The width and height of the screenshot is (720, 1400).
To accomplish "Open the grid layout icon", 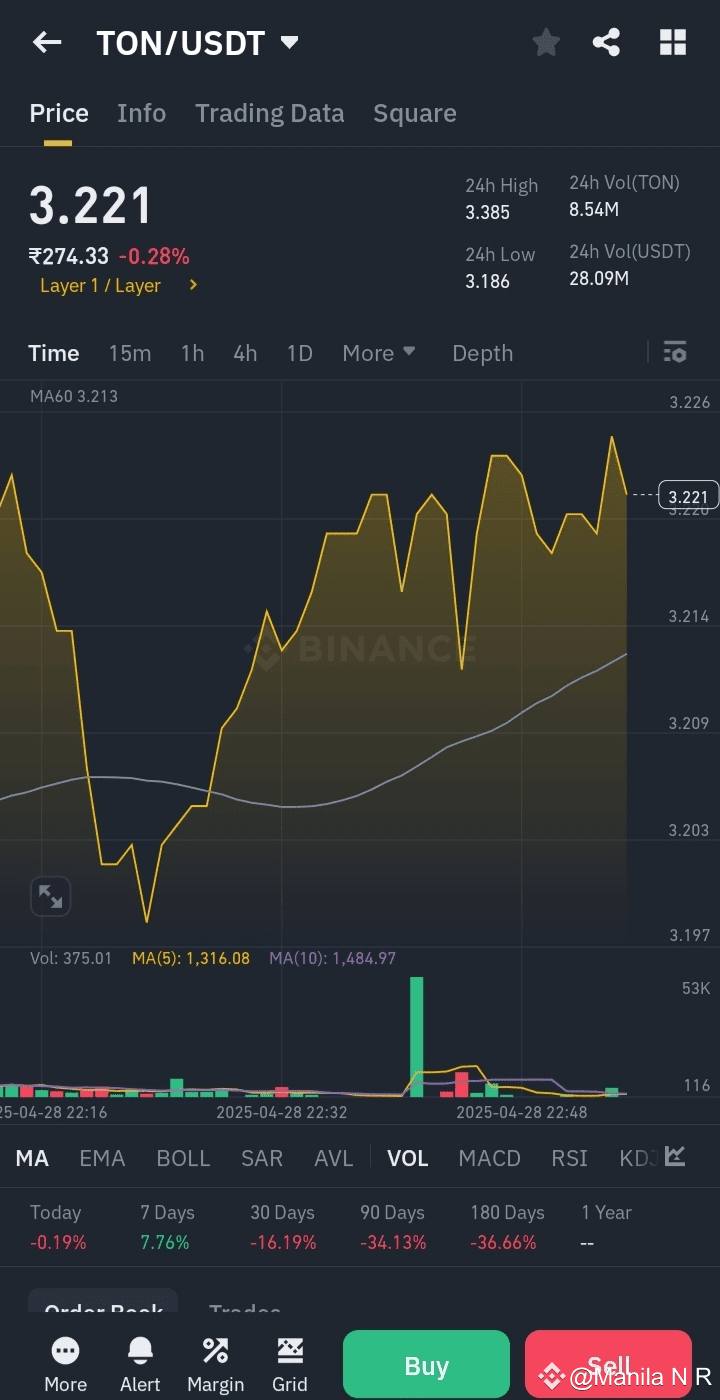I will point(673,42).
